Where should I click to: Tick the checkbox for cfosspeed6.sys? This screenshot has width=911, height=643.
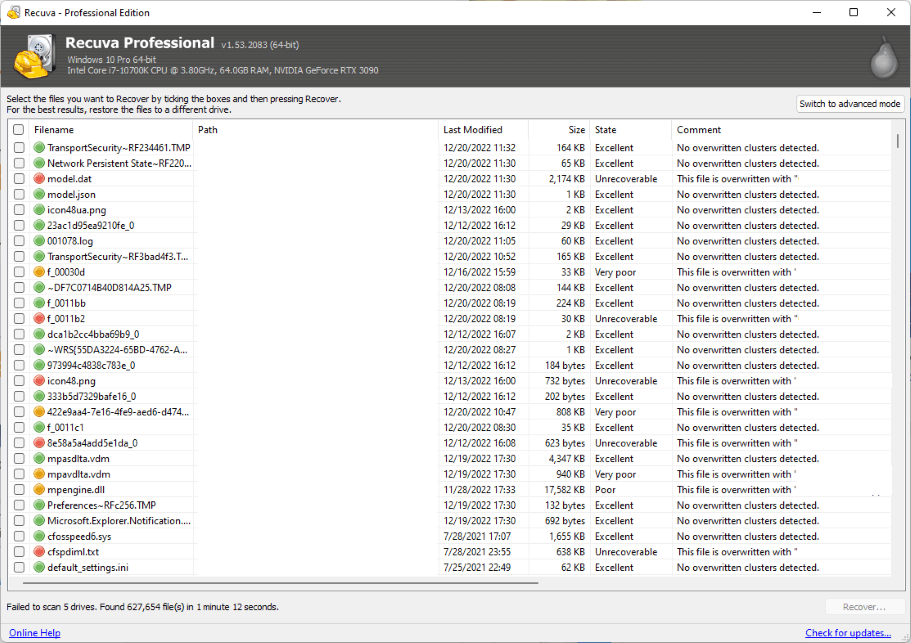pyautogui.click(x=19, y=536)
